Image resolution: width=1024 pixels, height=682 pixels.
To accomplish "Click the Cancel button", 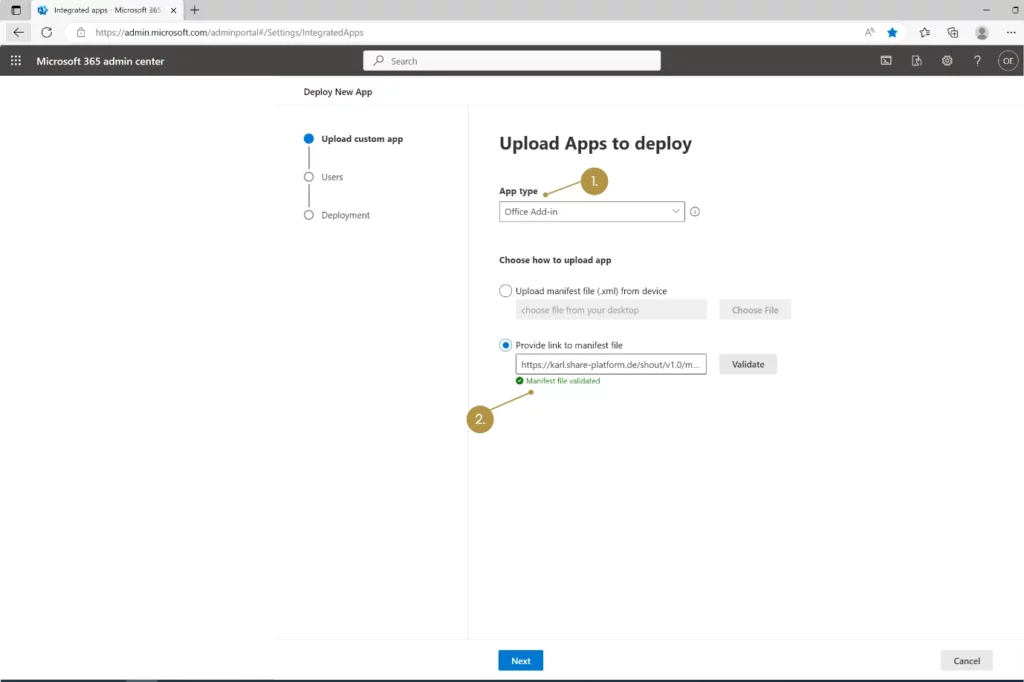I will tap(967, 660).
